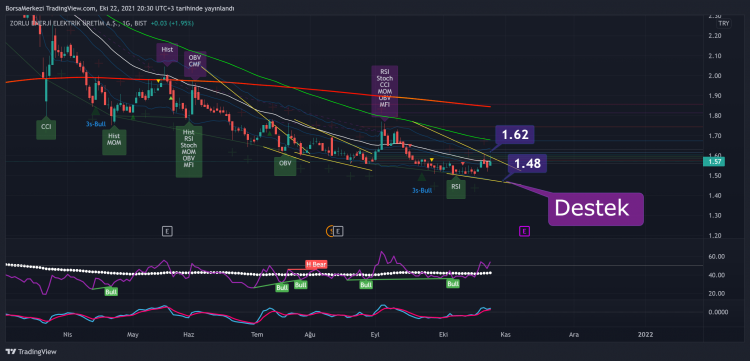Select the green Hist RSI Stoch MOM OBV MFI label
This screenshot has width=750, height=361.
click(188, 151)
